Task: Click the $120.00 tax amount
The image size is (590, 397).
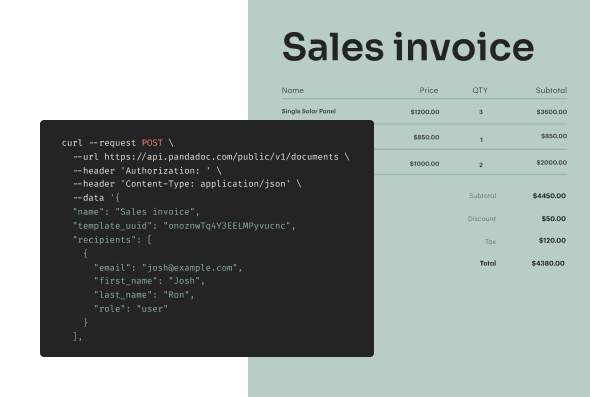Action: click(552, 240)
